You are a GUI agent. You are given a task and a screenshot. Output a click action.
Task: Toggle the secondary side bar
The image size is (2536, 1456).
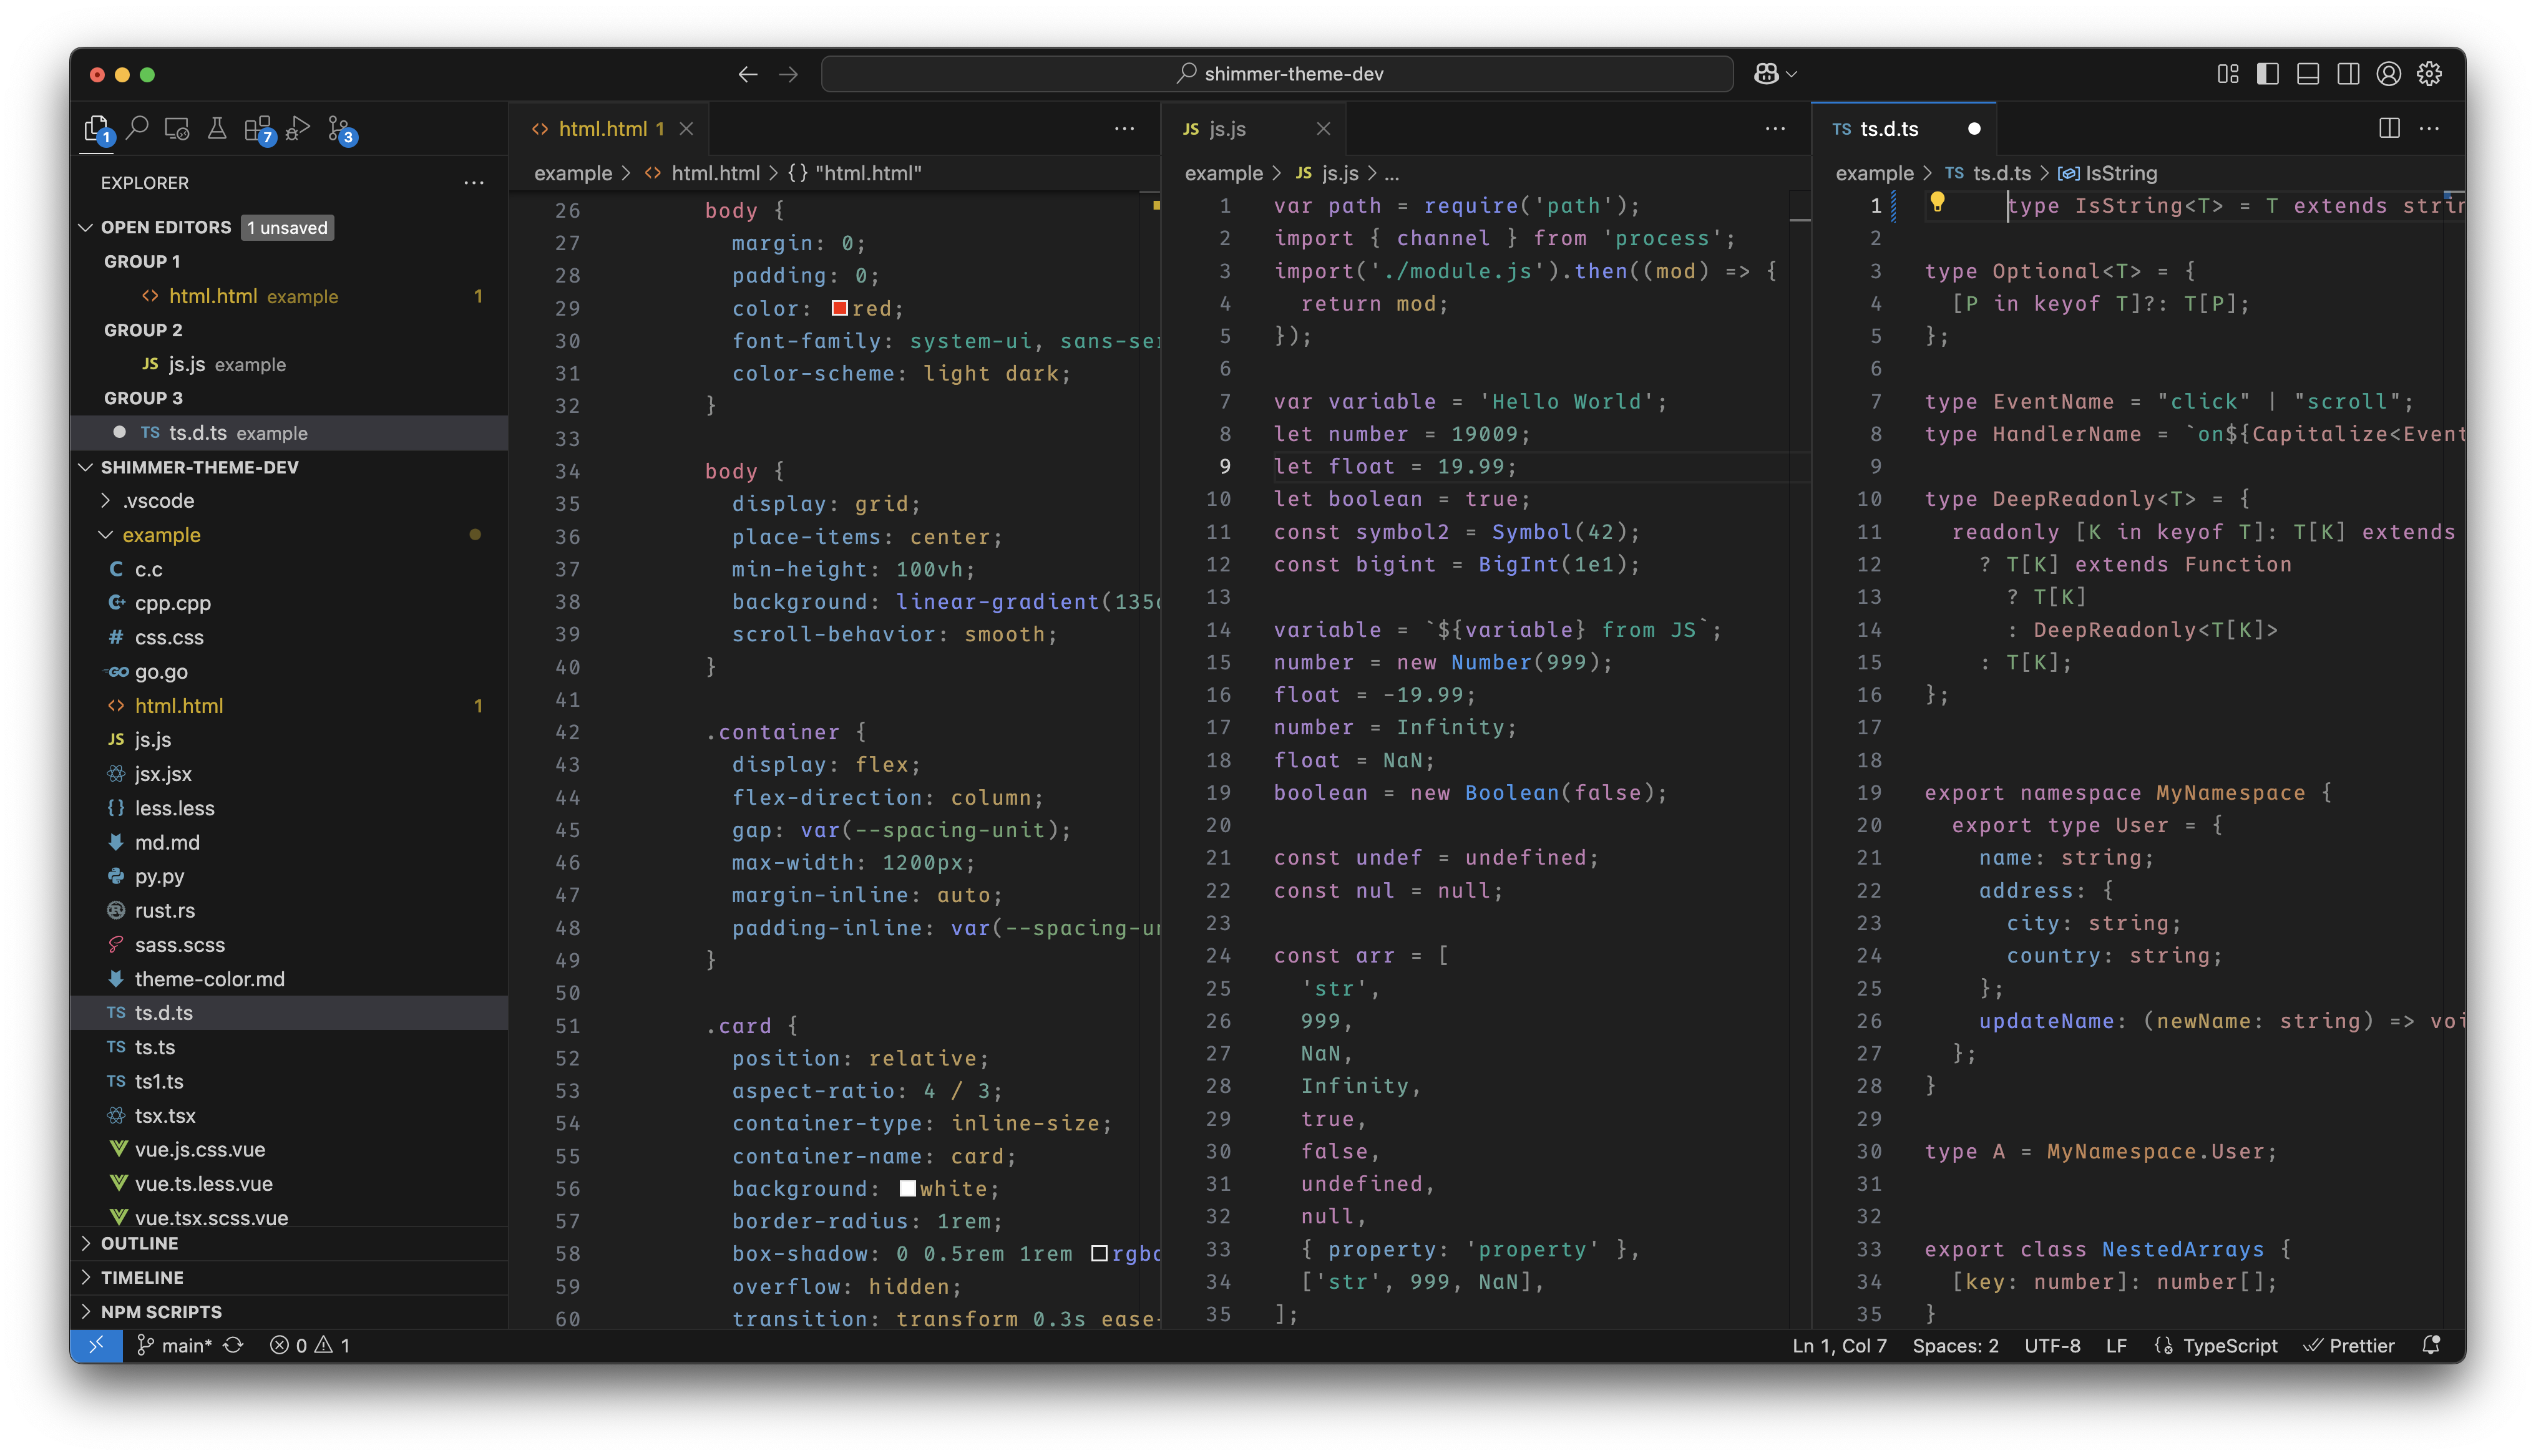point(2348,74)
